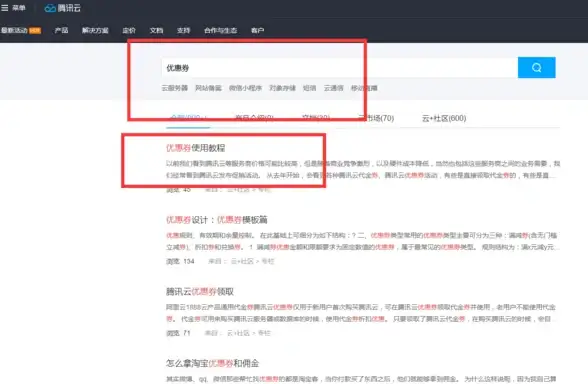Select the 网站备案 hot keyword
This screenshot has width=588, height=384.
click(x=208, y=88)
